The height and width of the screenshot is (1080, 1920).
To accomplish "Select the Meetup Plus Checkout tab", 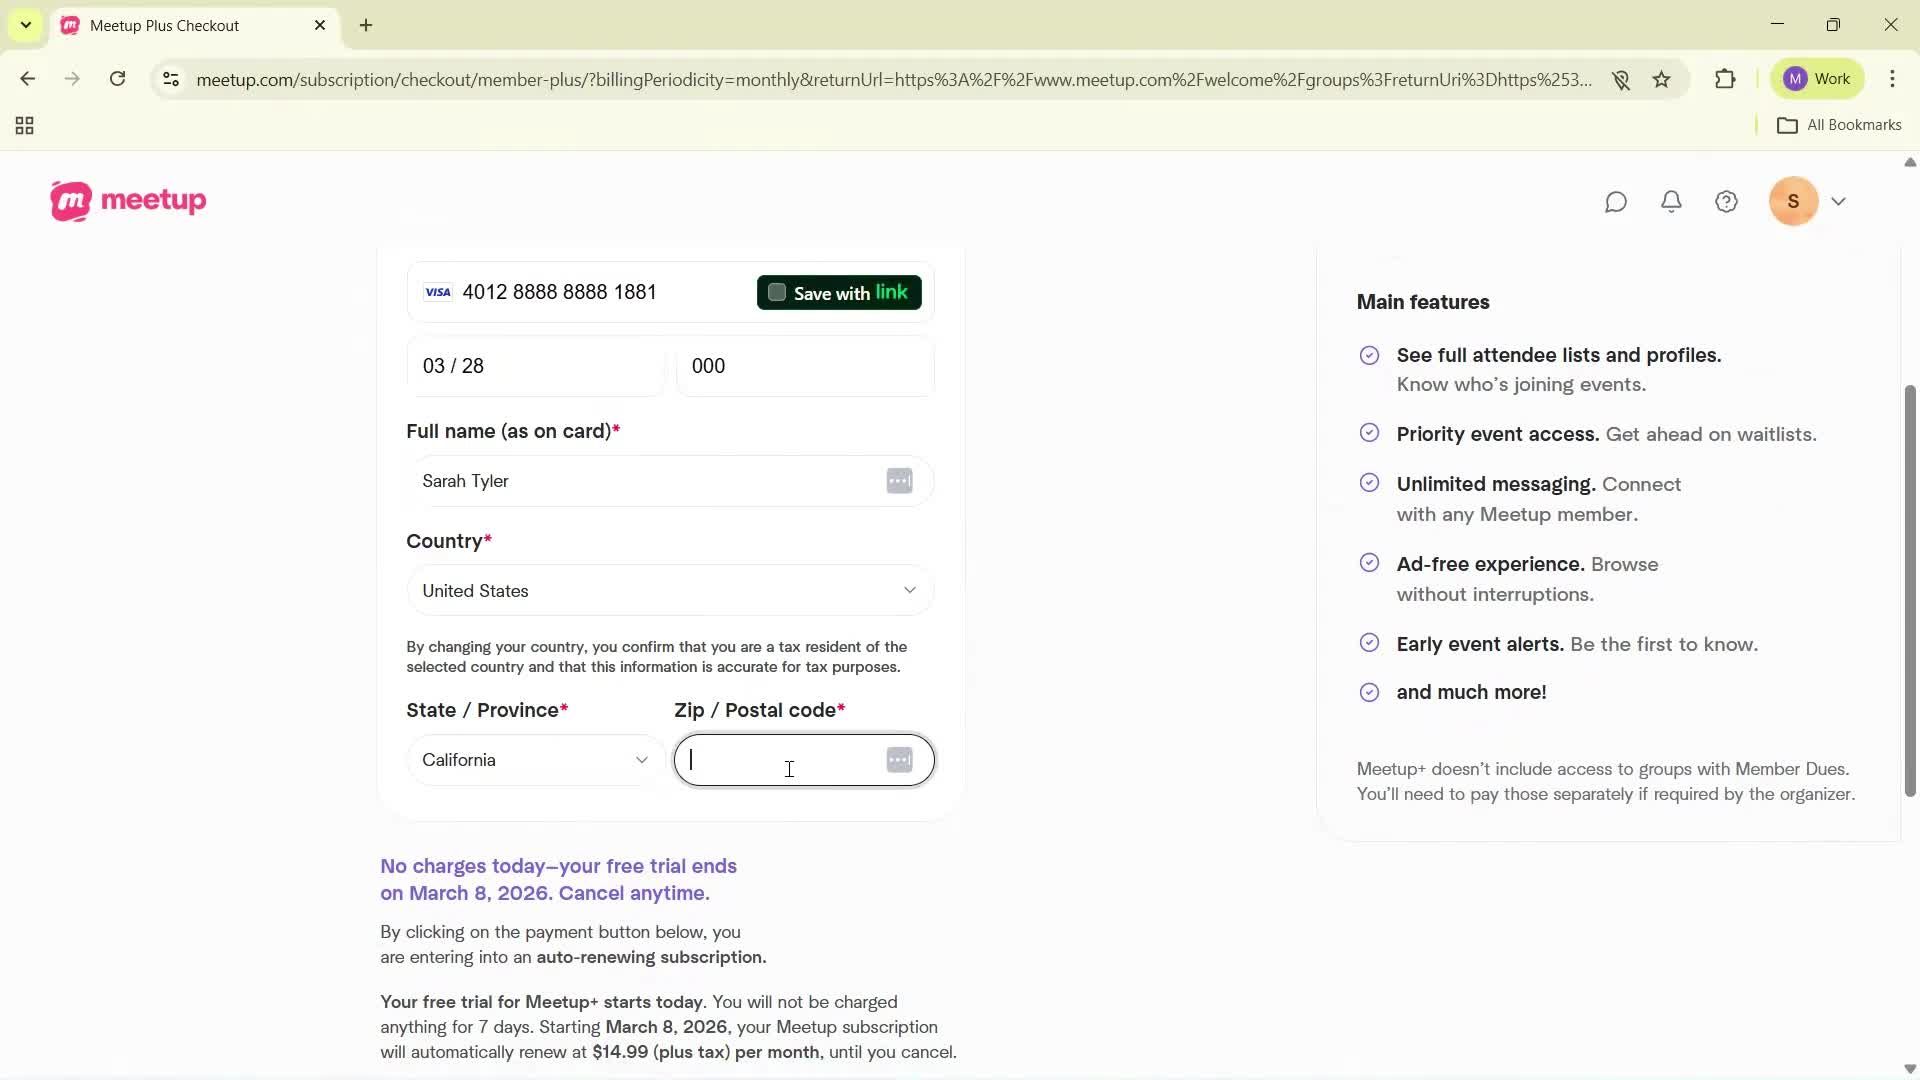I will pyautogui.click(x=180, y=25).
